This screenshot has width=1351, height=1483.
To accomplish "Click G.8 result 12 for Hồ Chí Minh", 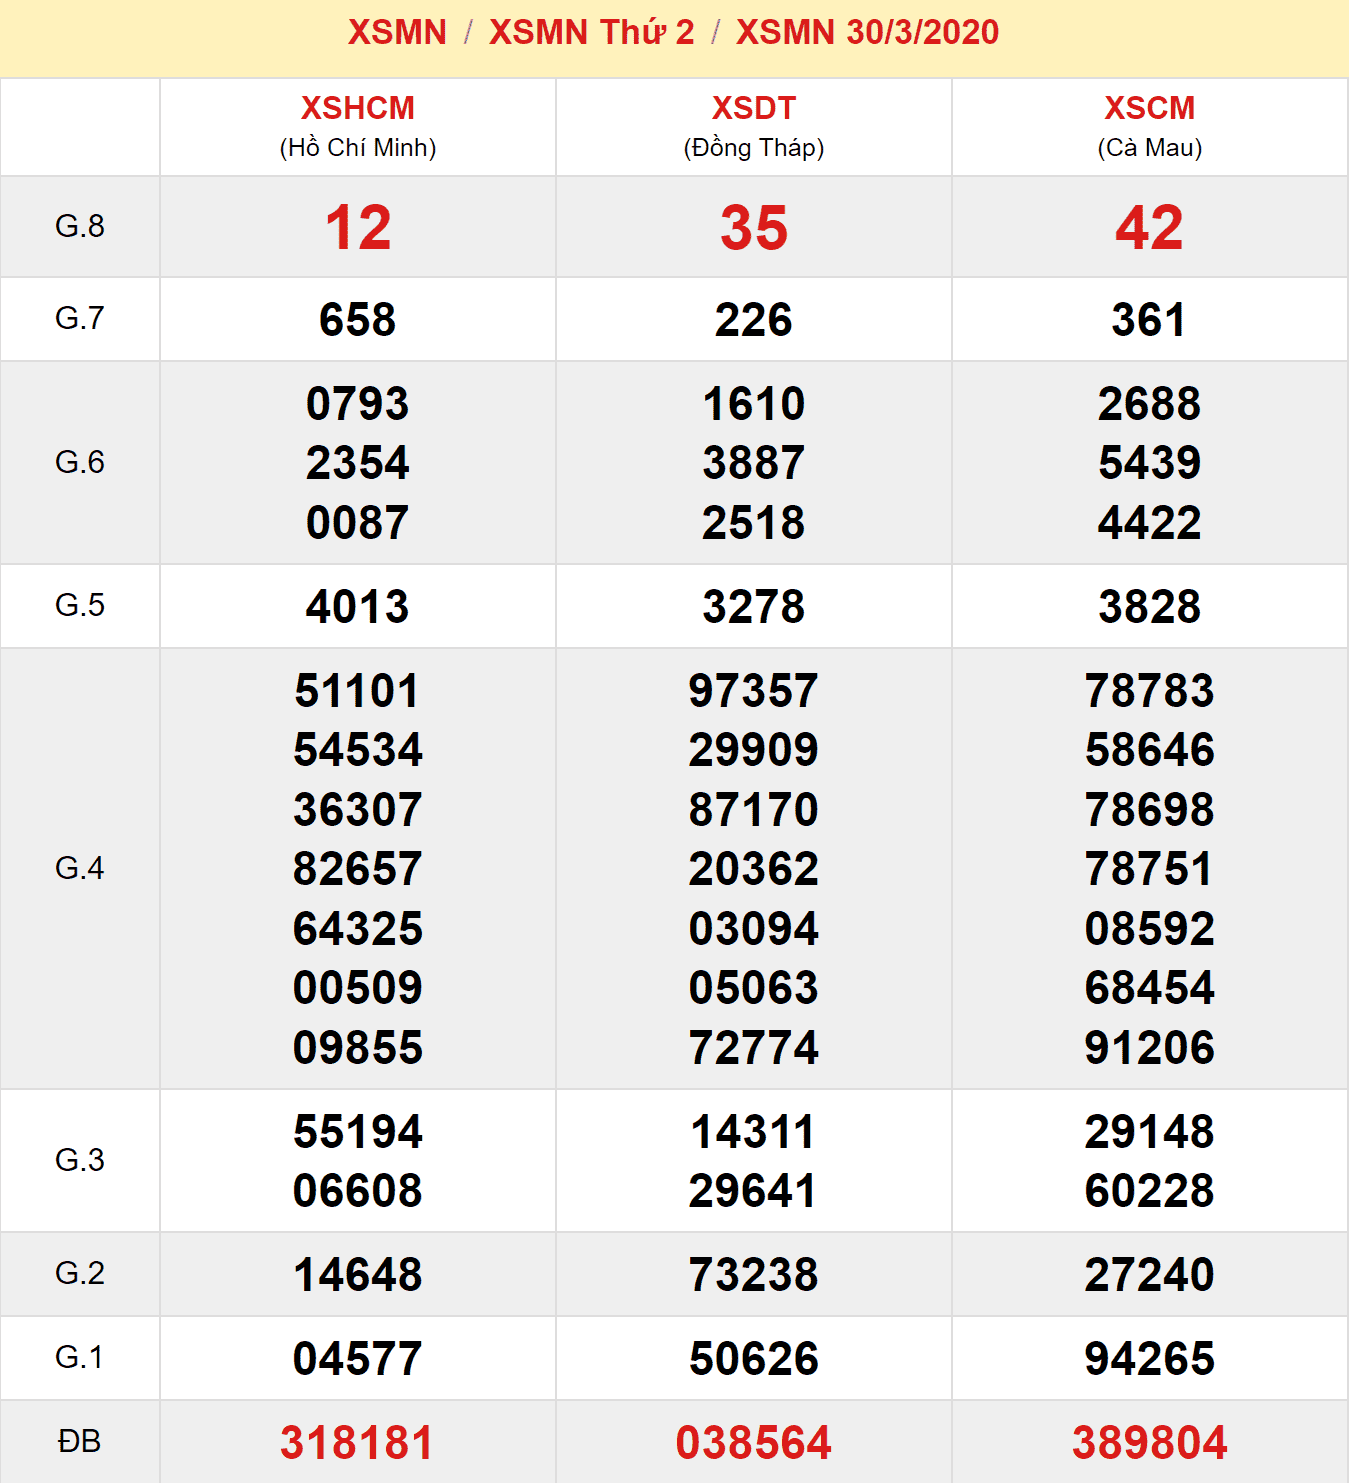I will 358,228.
